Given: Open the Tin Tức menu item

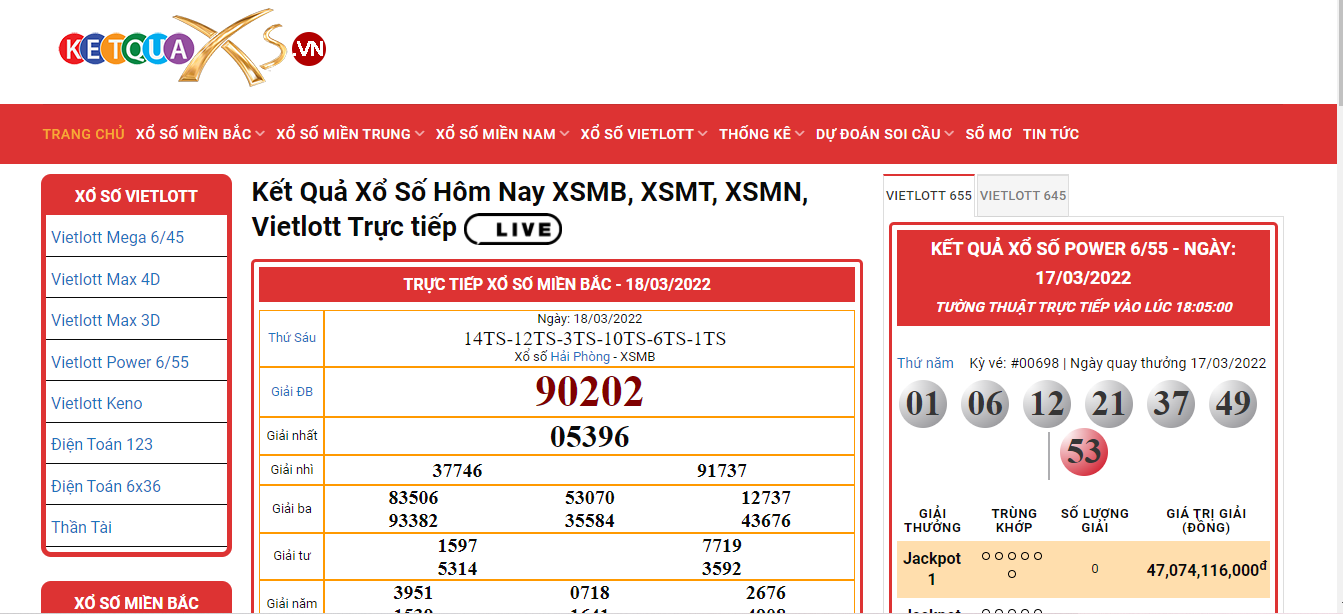Looking at the screenshot, I should 1051,134.
